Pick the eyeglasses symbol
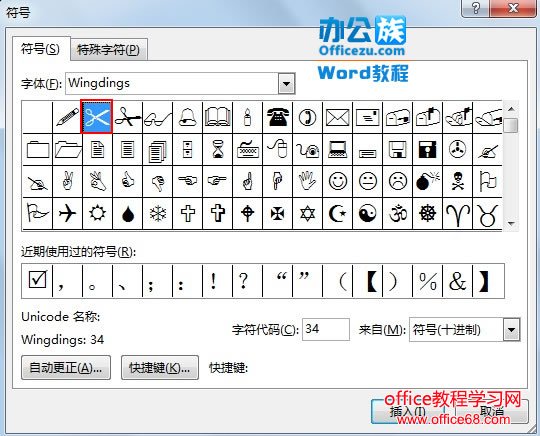This screenshot has height=436, width=540. [x=158, y=117]
